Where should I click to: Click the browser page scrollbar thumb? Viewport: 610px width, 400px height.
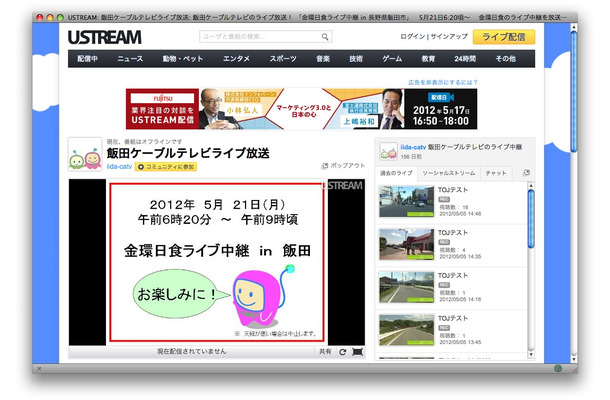(x=573, y=92)
